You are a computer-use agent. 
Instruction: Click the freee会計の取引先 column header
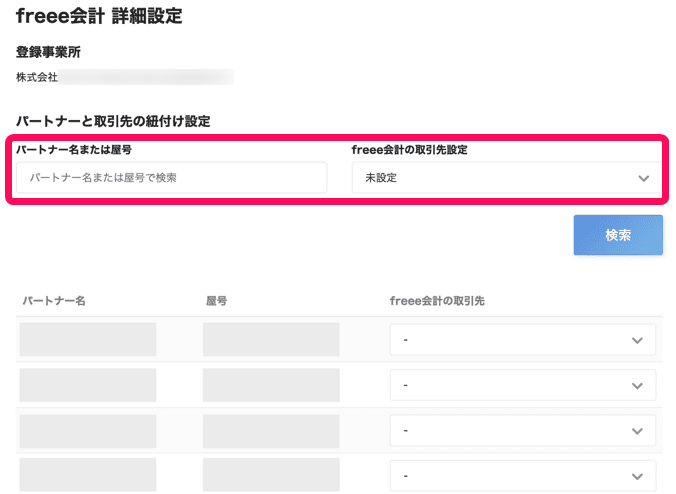click(x=437, y=301)
